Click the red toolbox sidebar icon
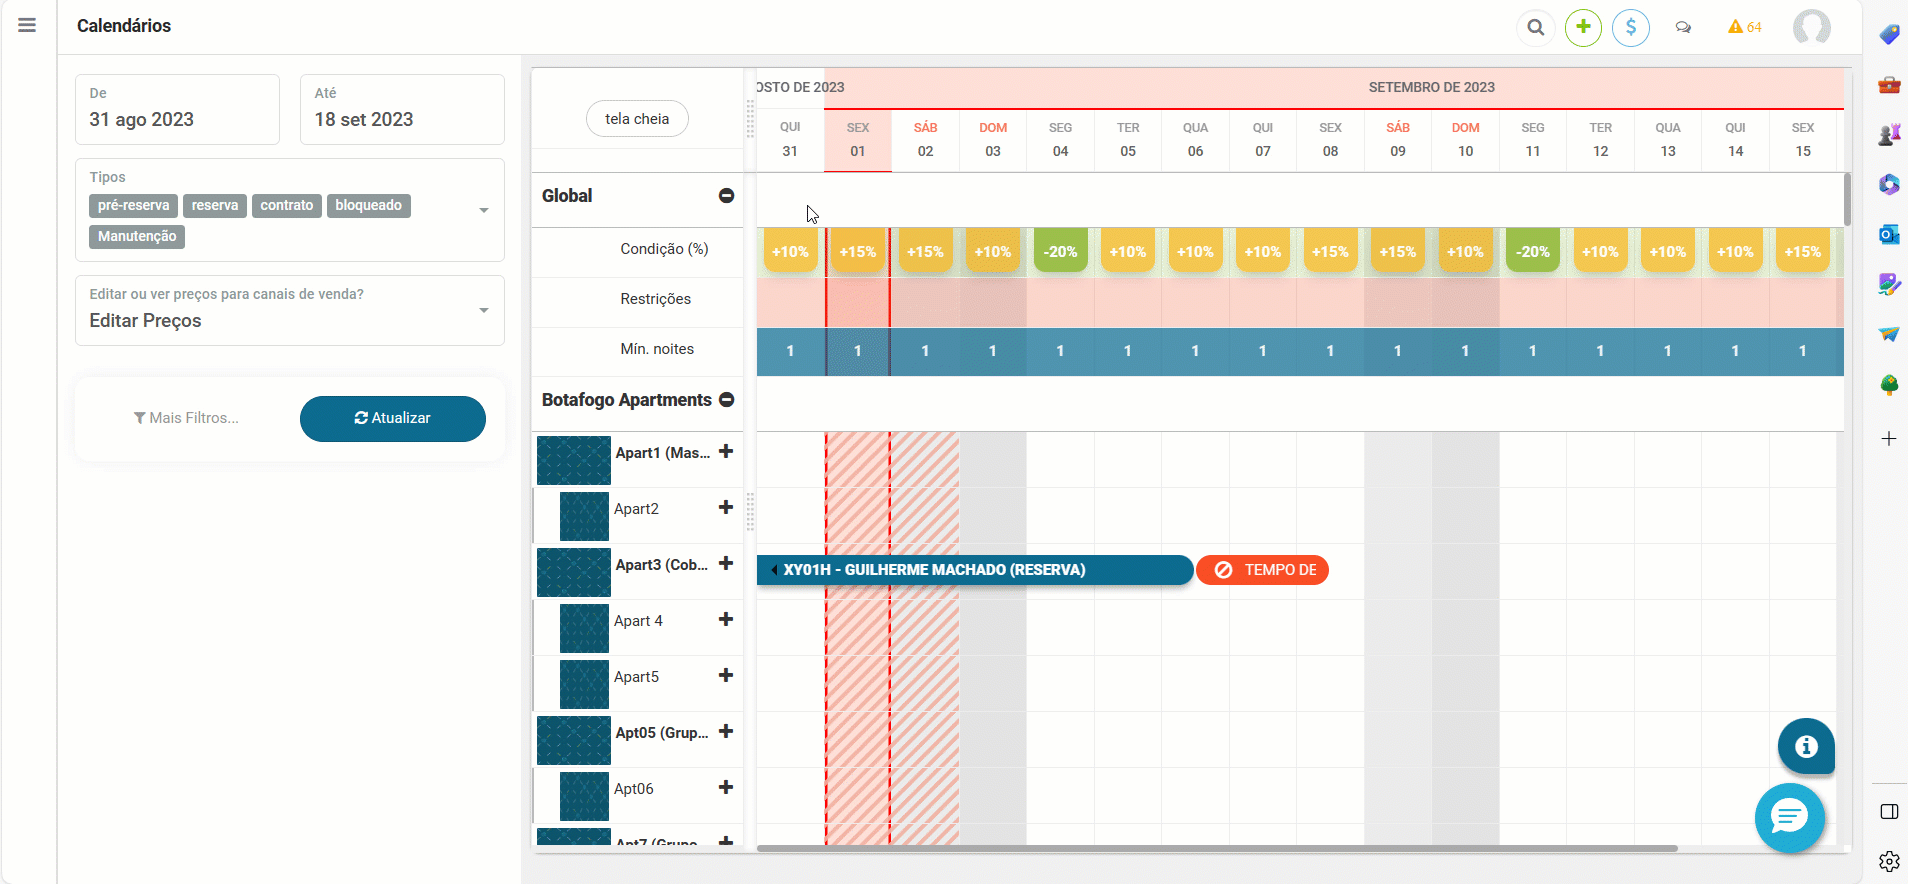This screenshot has width=1908, height=884. coord(1889,85)
